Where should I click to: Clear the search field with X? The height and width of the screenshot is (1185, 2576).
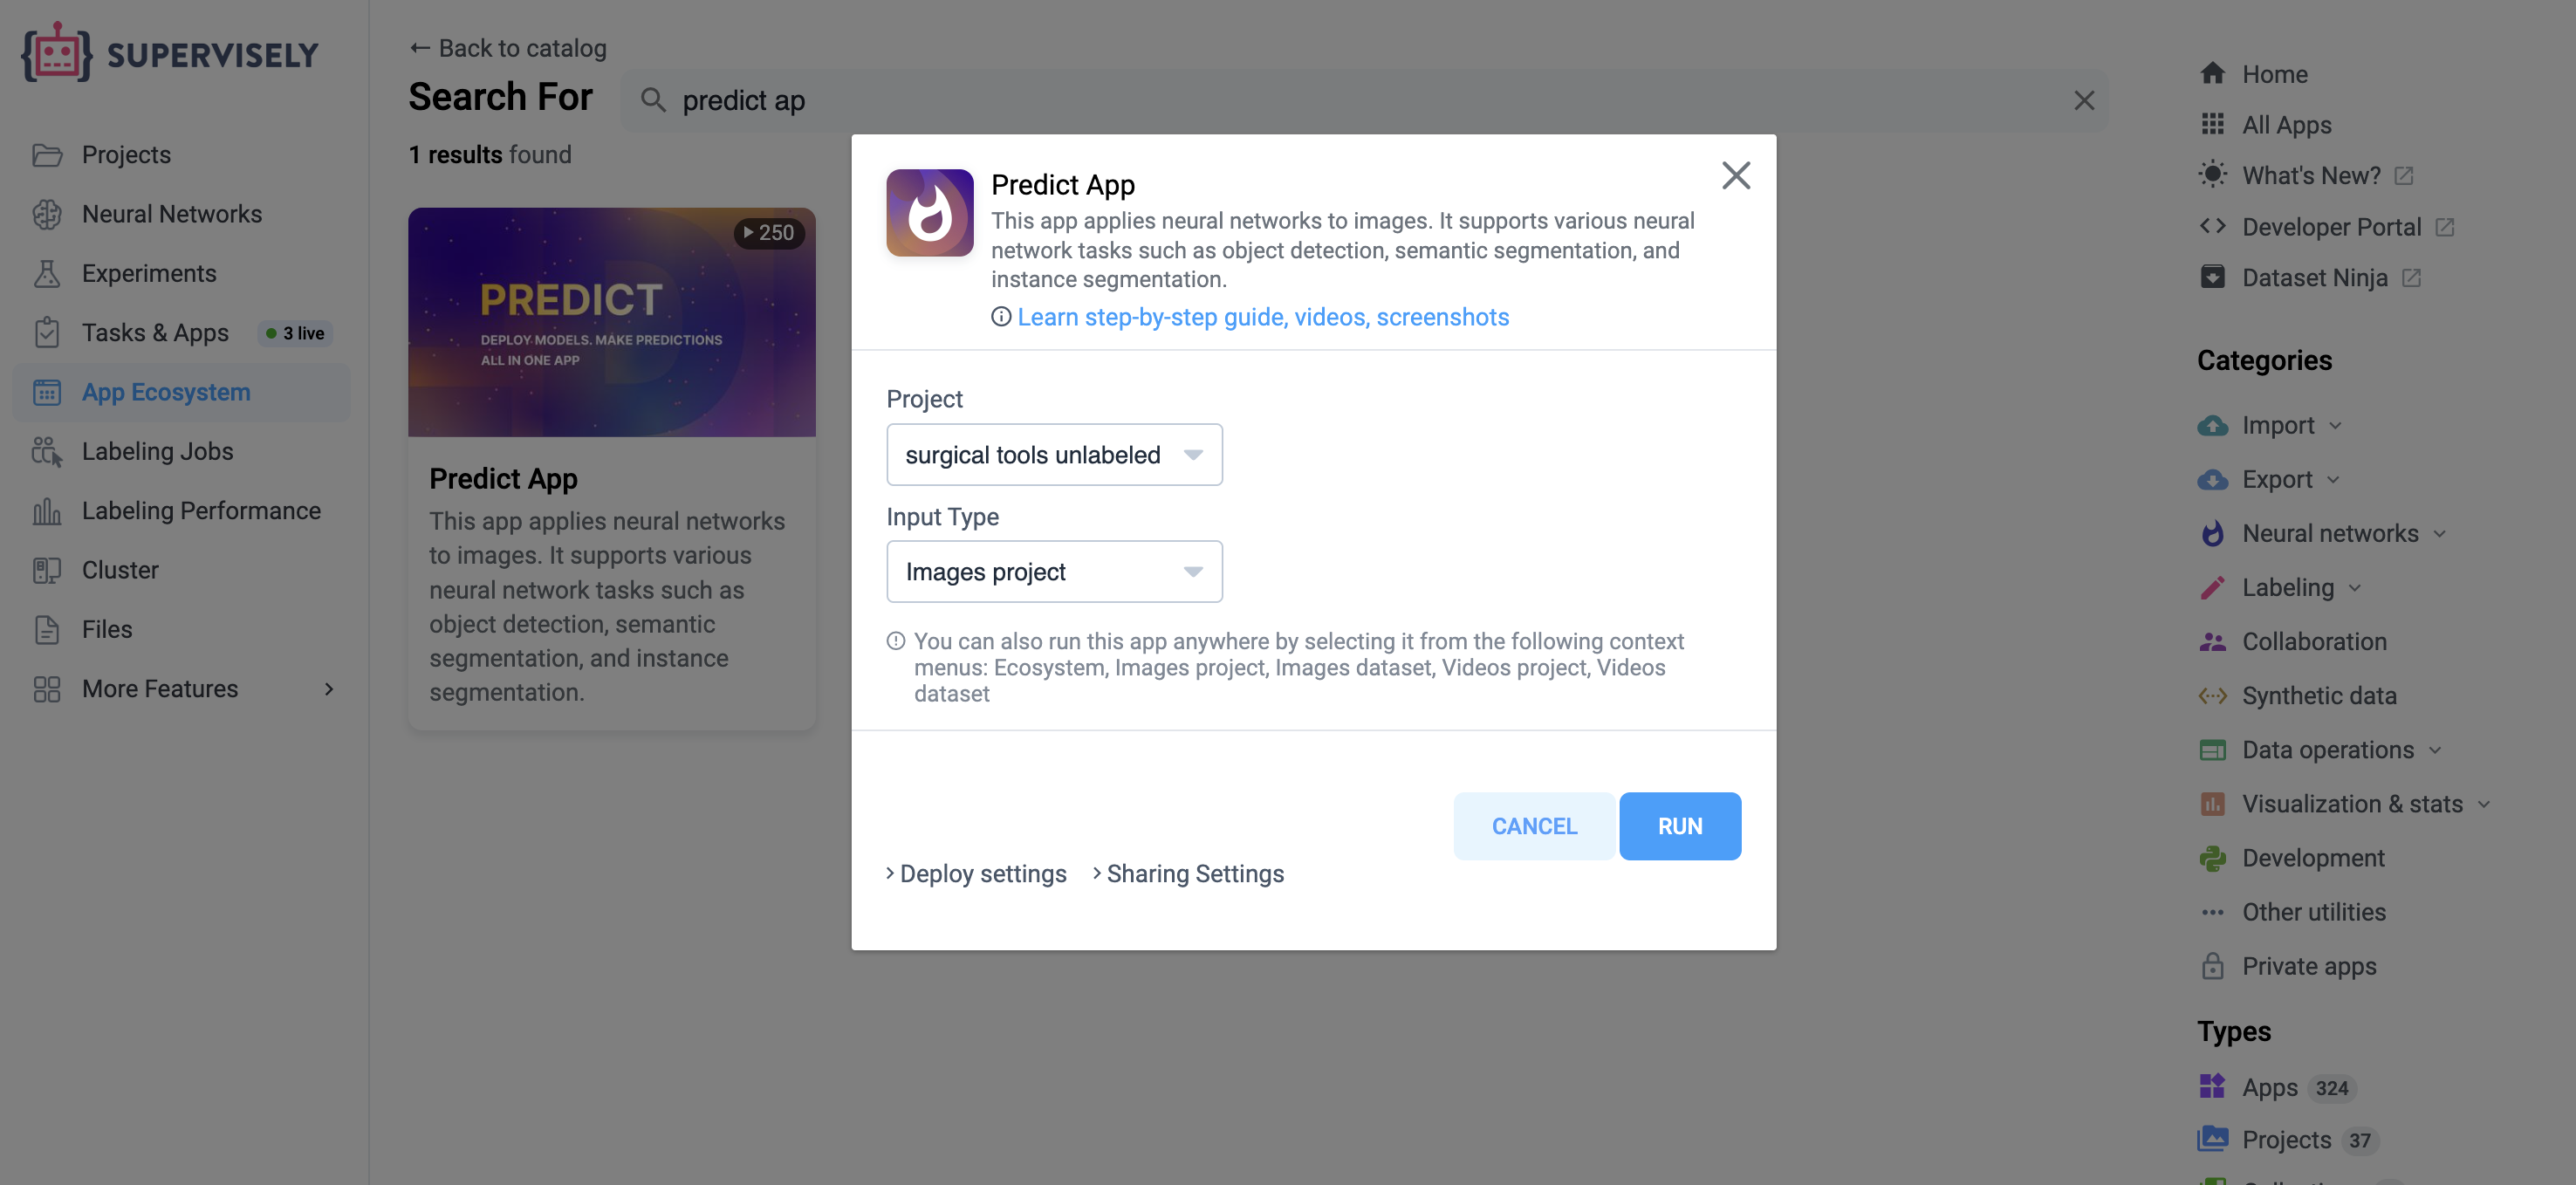click(x=2084, y=100)
